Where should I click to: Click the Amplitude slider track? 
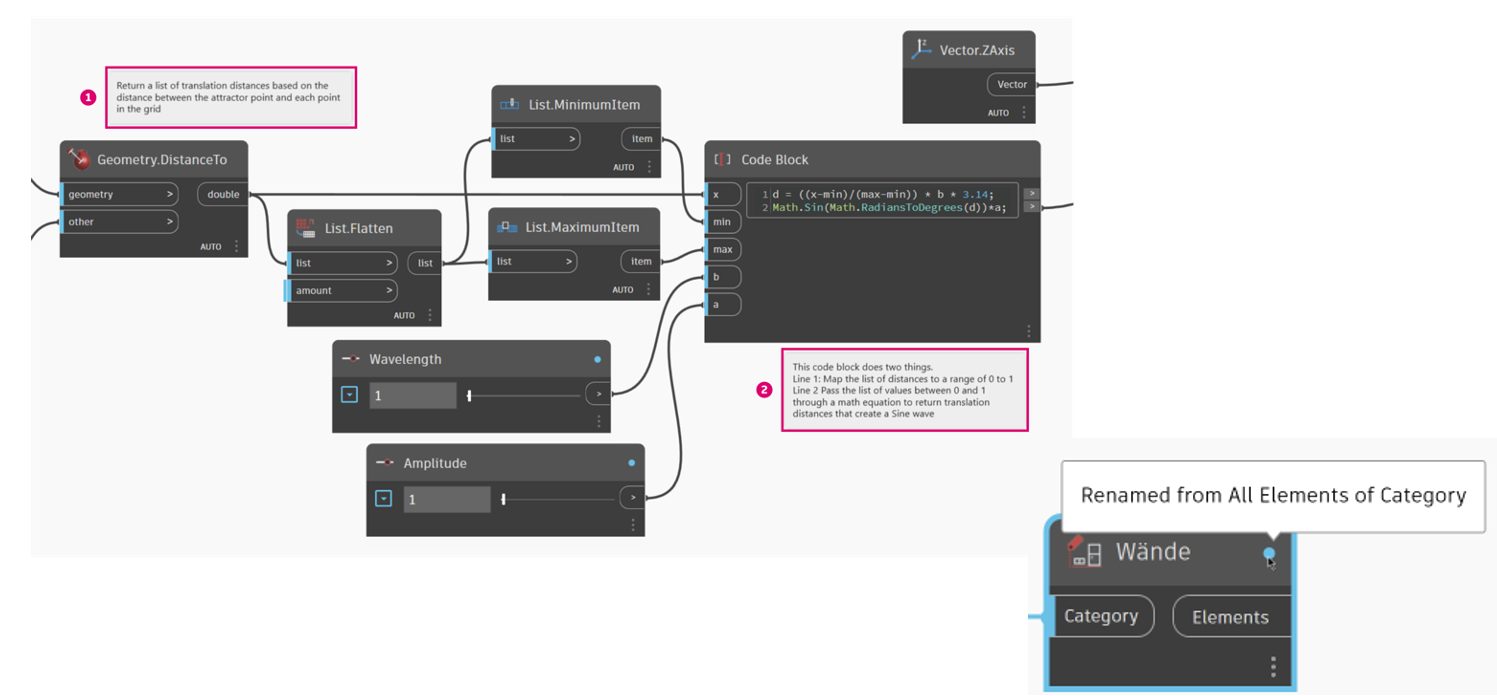[560, 498]
